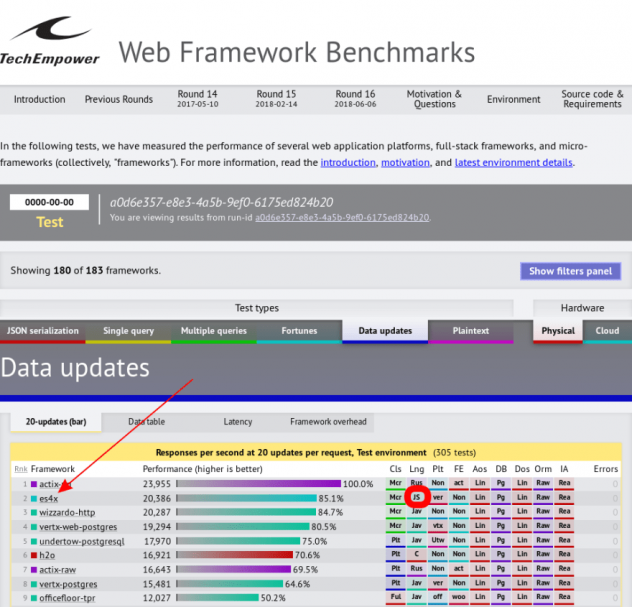
Task: Select the Plaintext test tab
Action: pyautogui.click(x=470, y=330)
